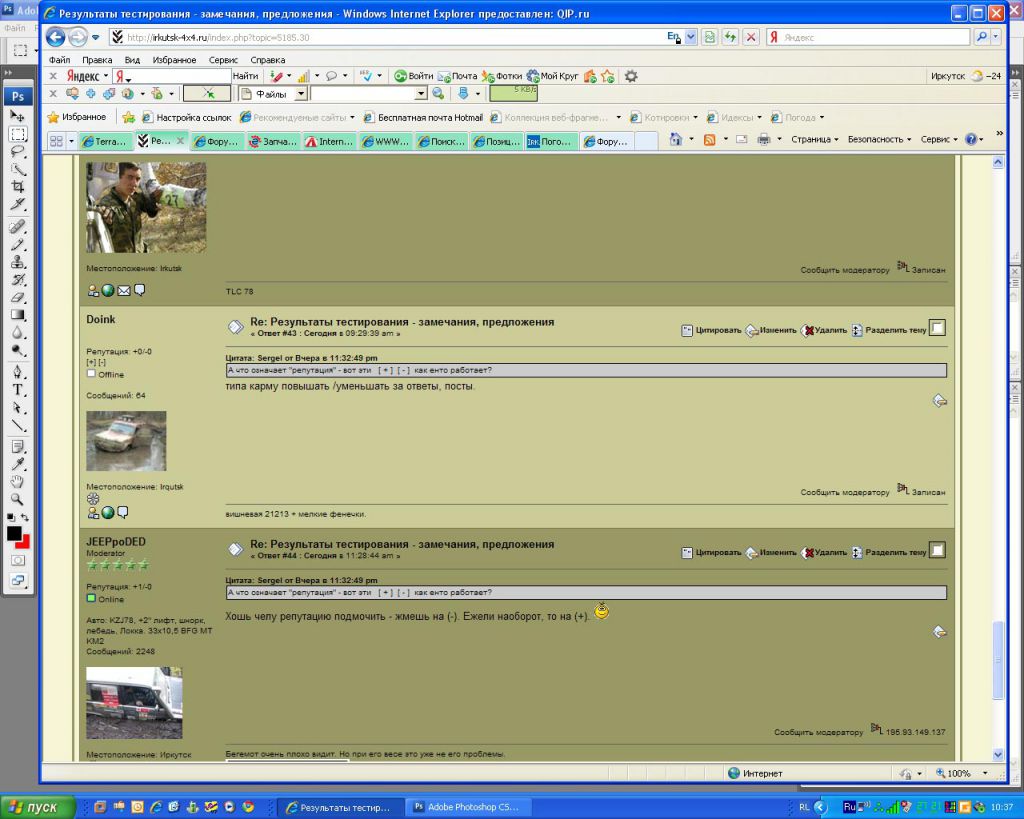Click the black foreground color swatch
This screenshot has height=819, width=1024.
coord(14,534)
